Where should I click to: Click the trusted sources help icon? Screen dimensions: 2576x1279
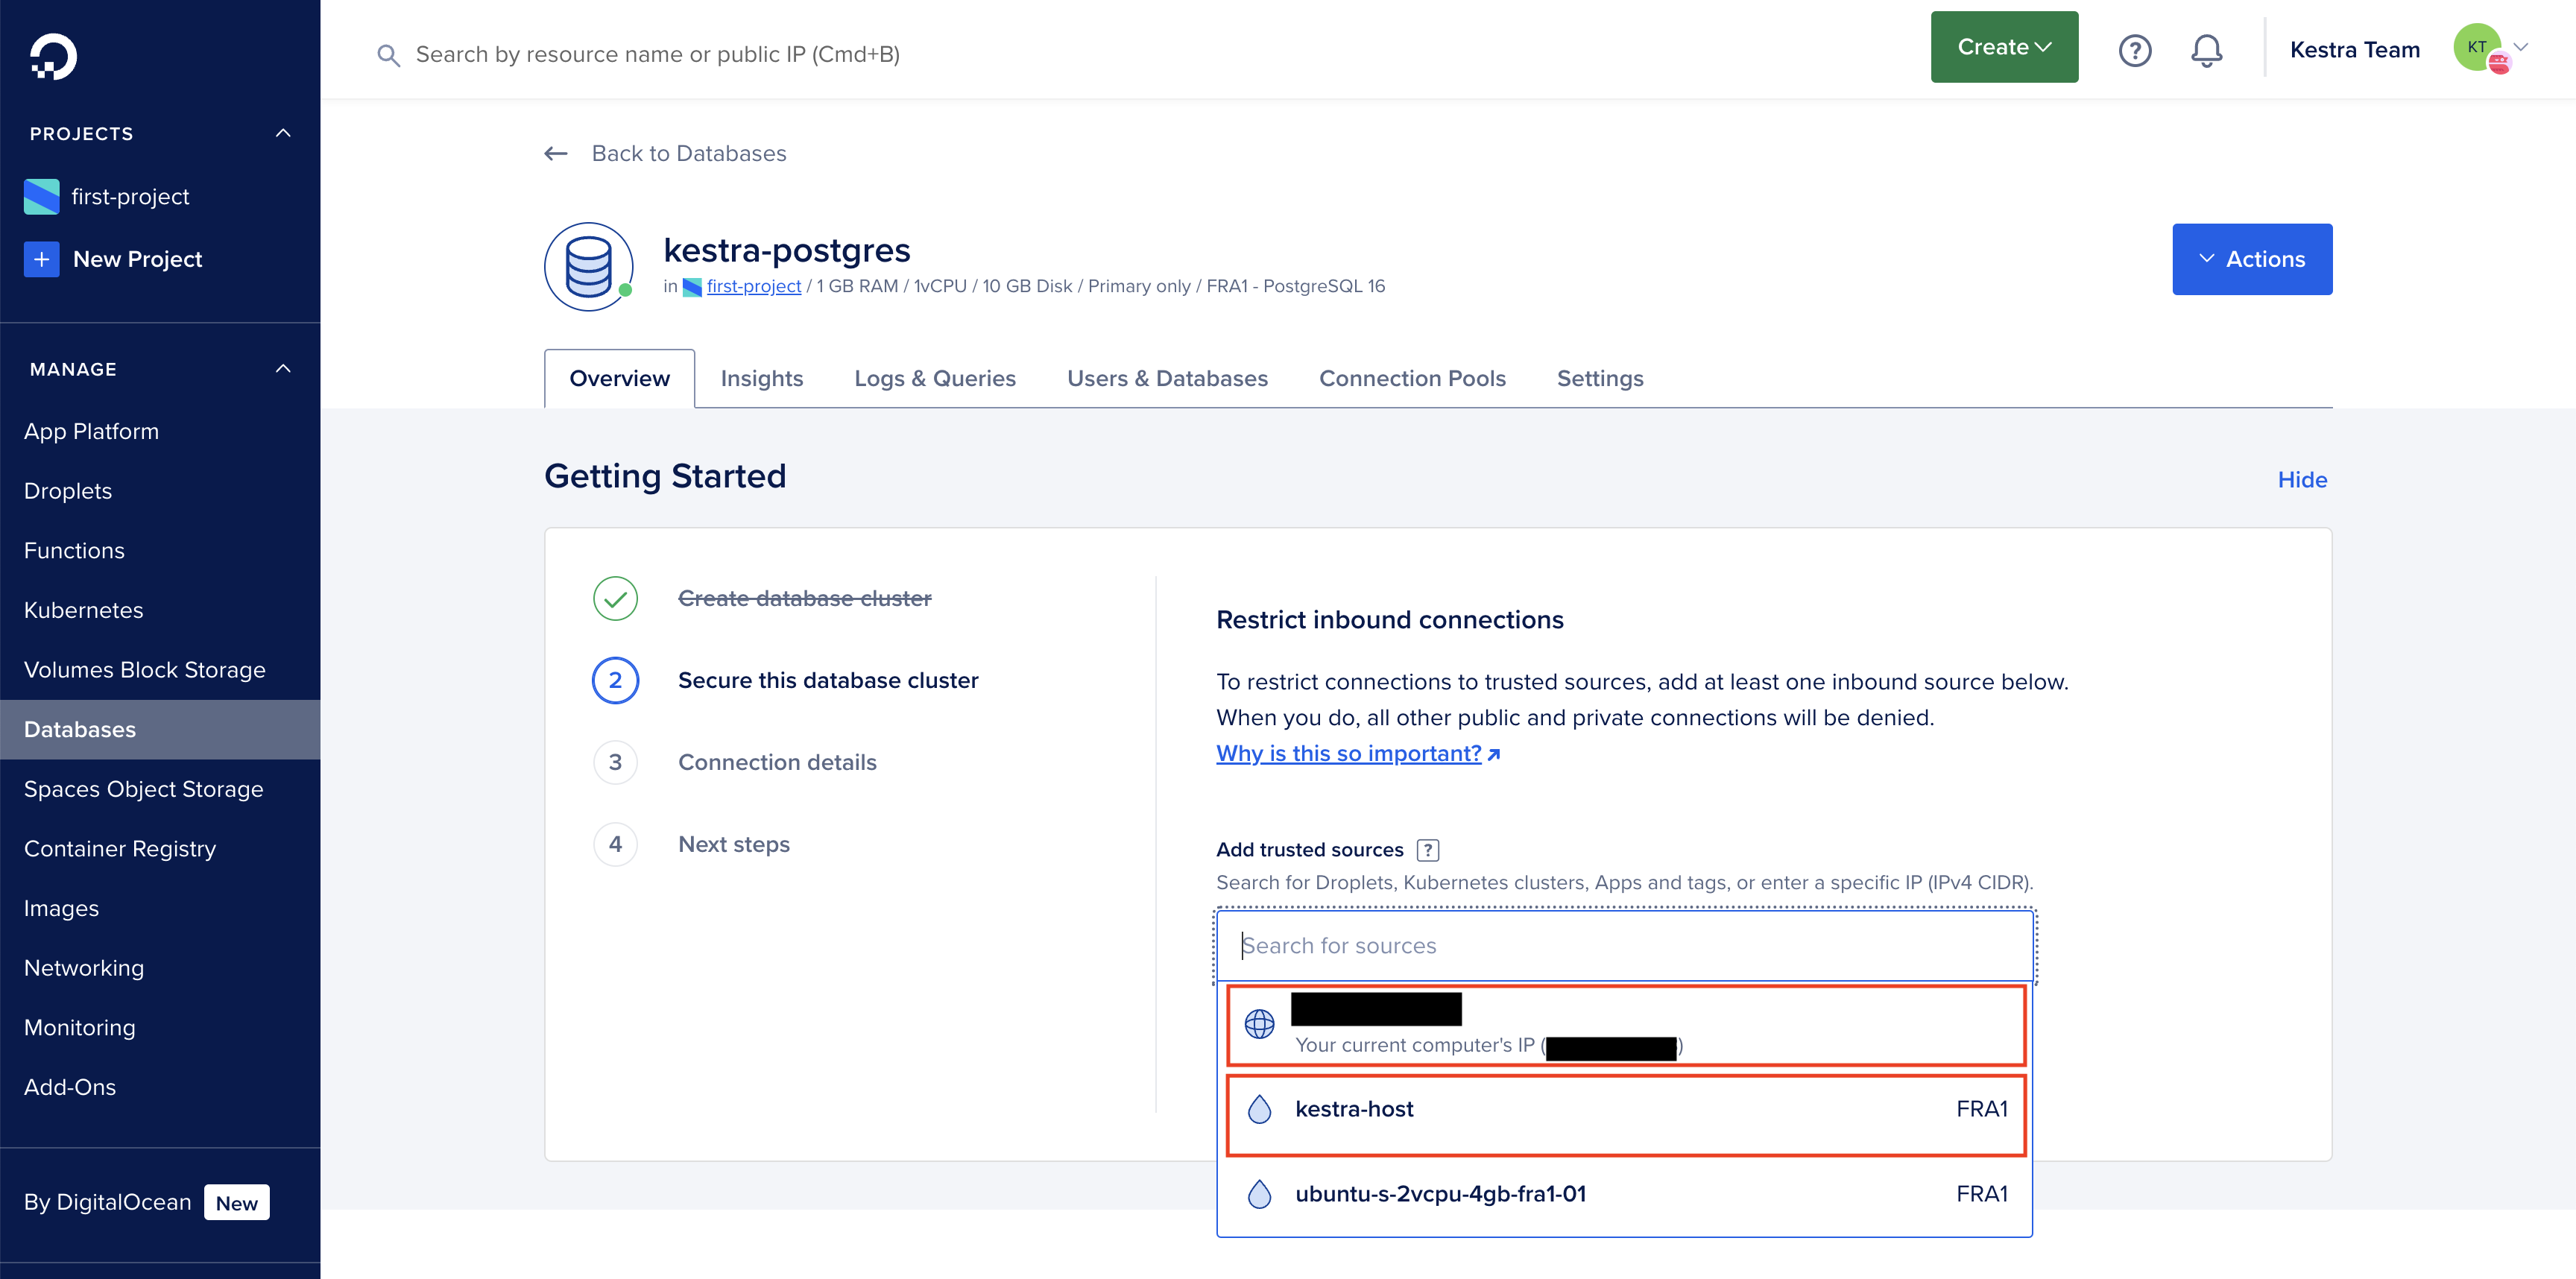[1428, 850]
